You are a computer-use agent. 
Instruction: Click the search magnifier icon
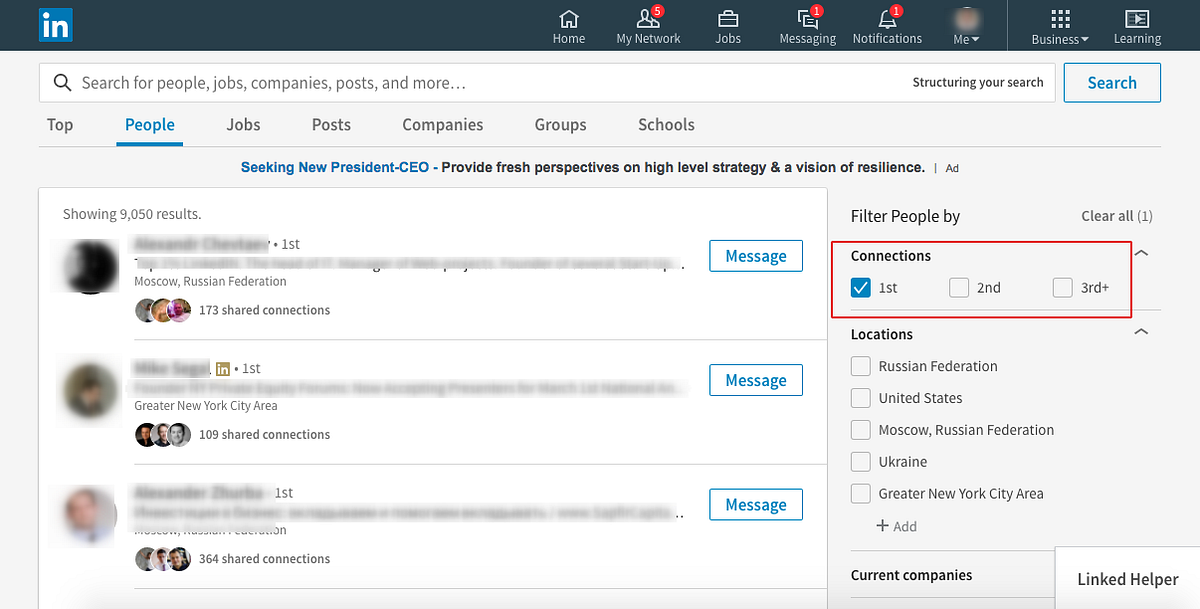point(62,82)
